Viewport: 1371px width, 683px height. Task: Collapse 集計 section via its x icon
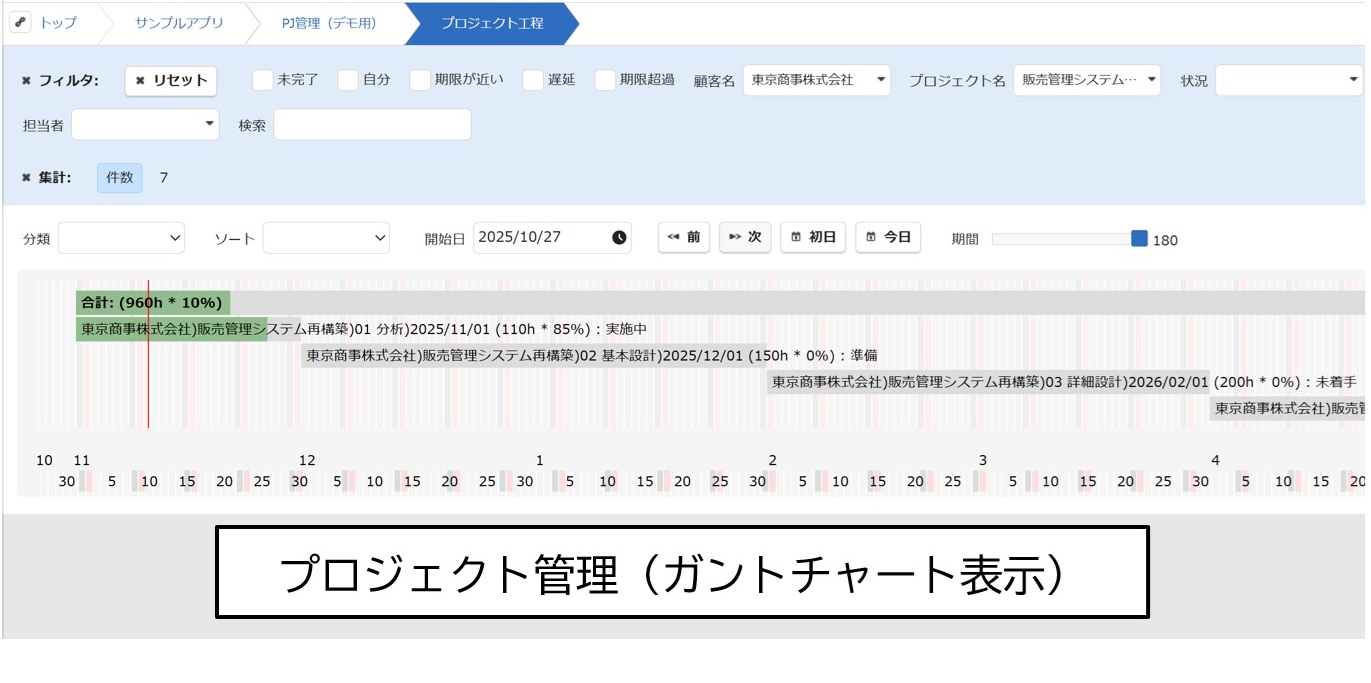point(27,178)
